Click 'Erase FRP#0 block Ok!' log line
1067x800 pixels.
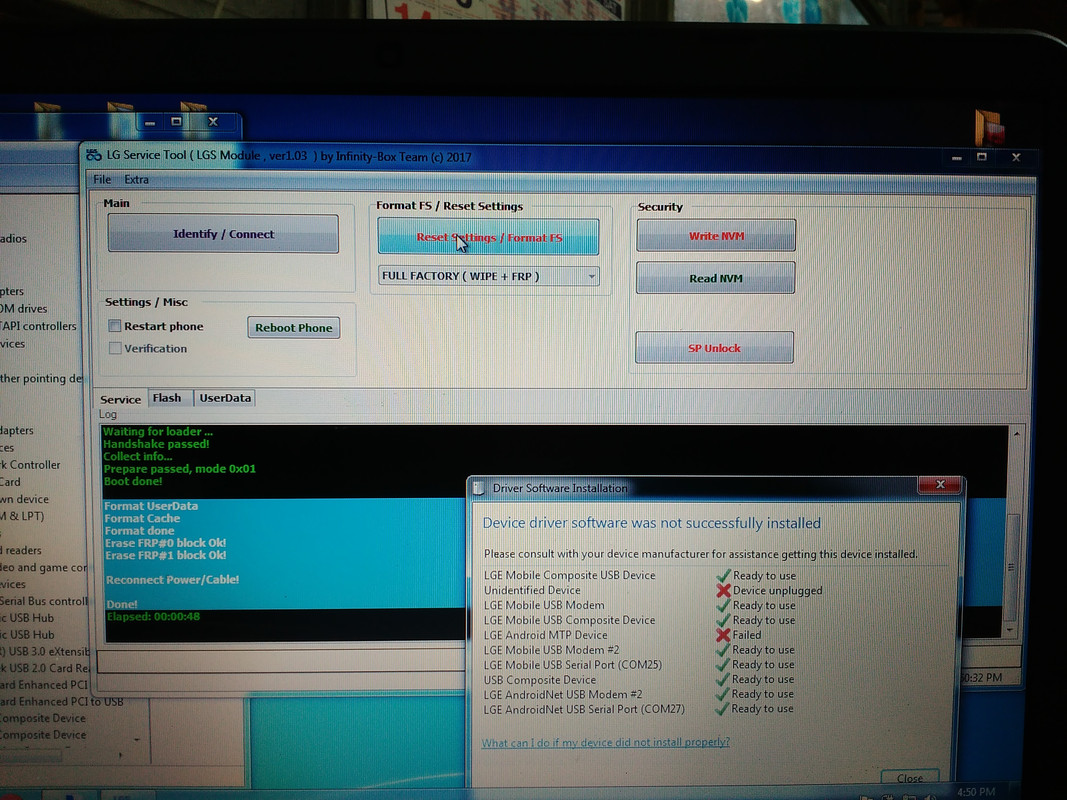tap(165, 543)
